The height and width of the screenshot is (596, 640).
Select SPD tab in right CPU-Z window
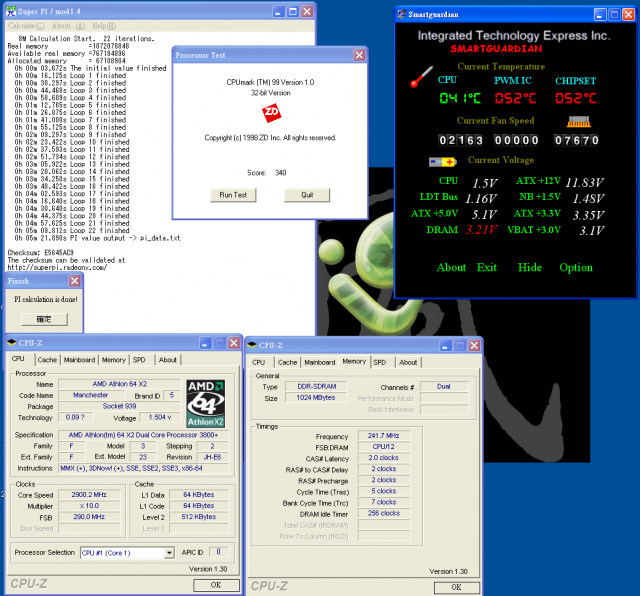(x=379, y=362)
